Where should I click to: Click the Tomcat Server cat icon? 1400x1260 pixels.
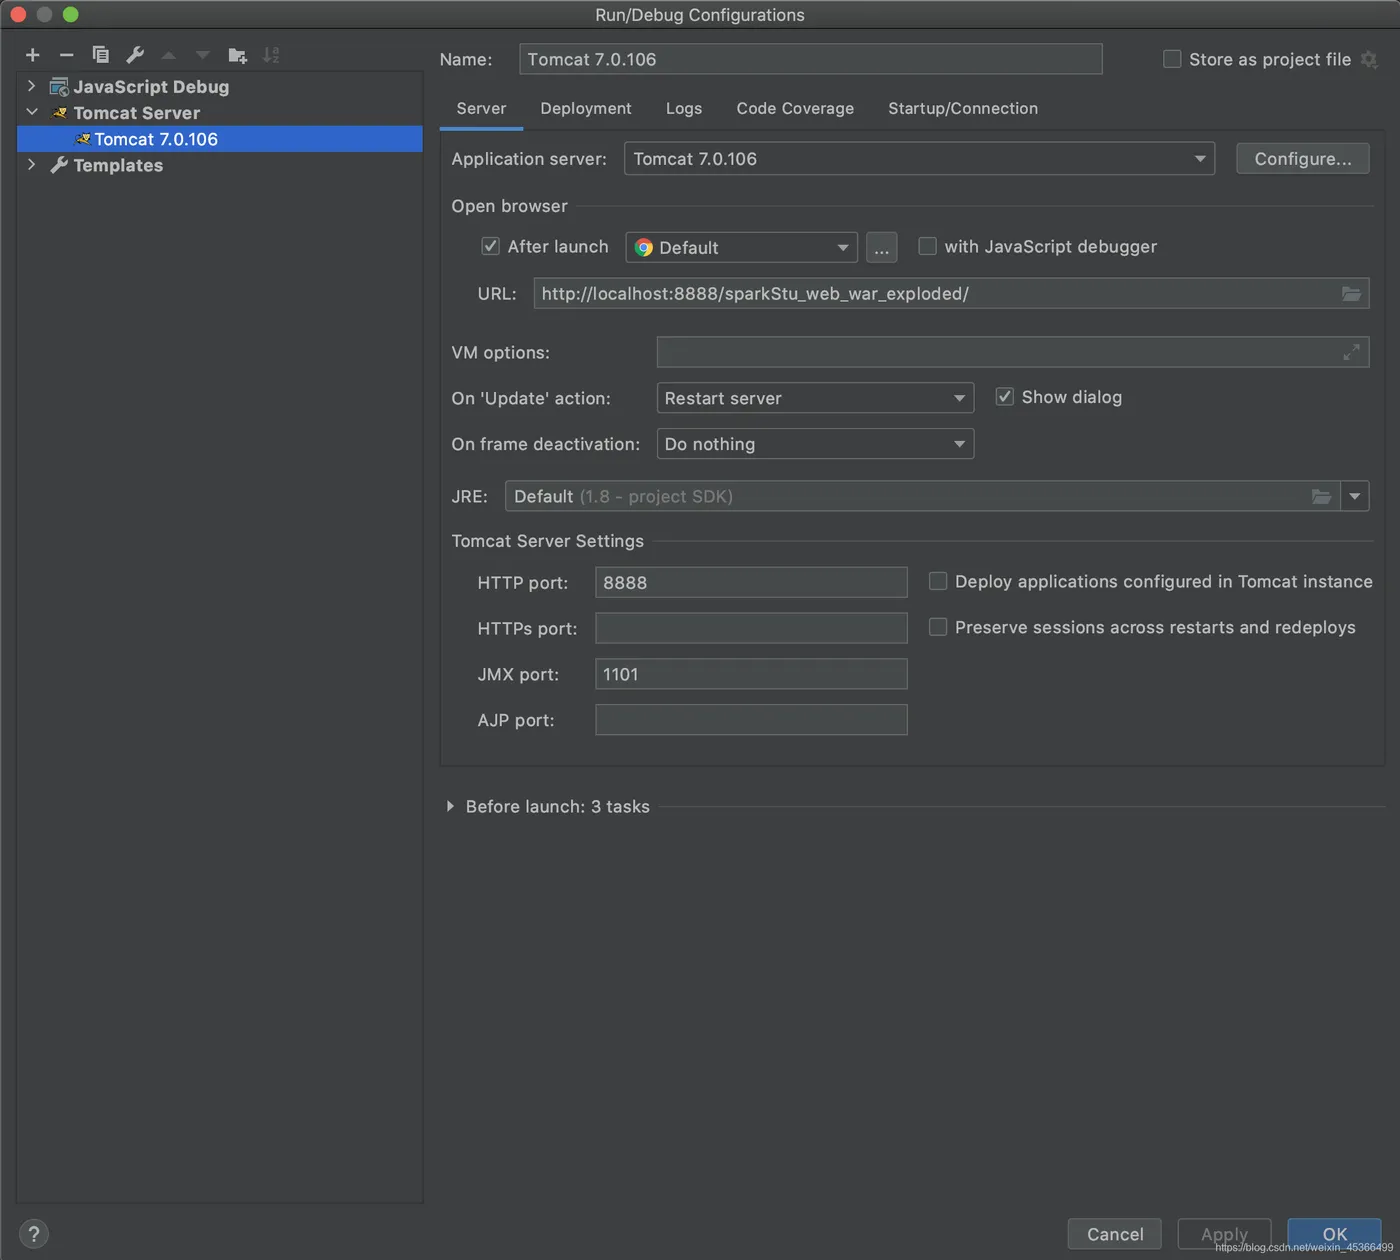tap(59, 113)
